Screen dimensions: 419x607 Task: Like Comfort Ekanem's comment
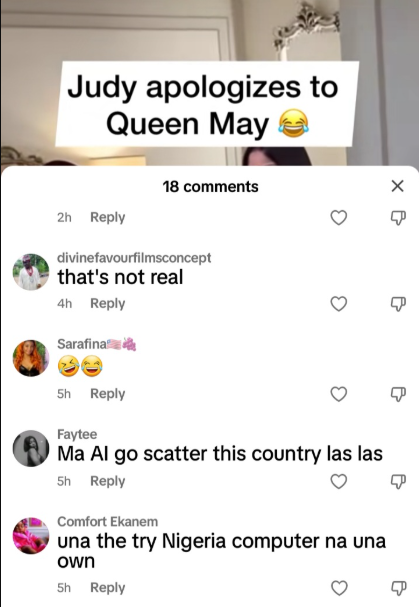339,588
